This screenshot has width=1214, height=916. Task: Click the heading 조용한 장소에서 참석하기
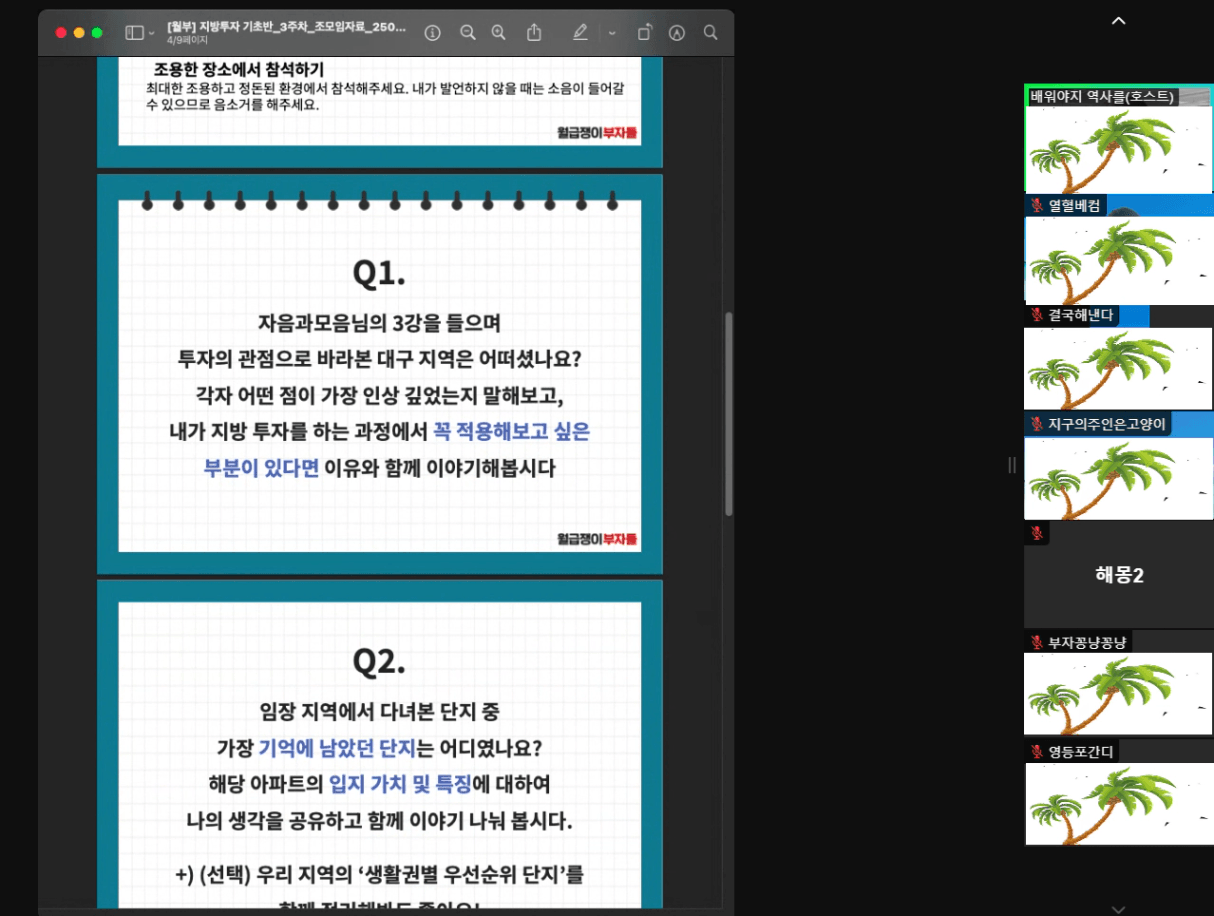click(x=239, y=69)
